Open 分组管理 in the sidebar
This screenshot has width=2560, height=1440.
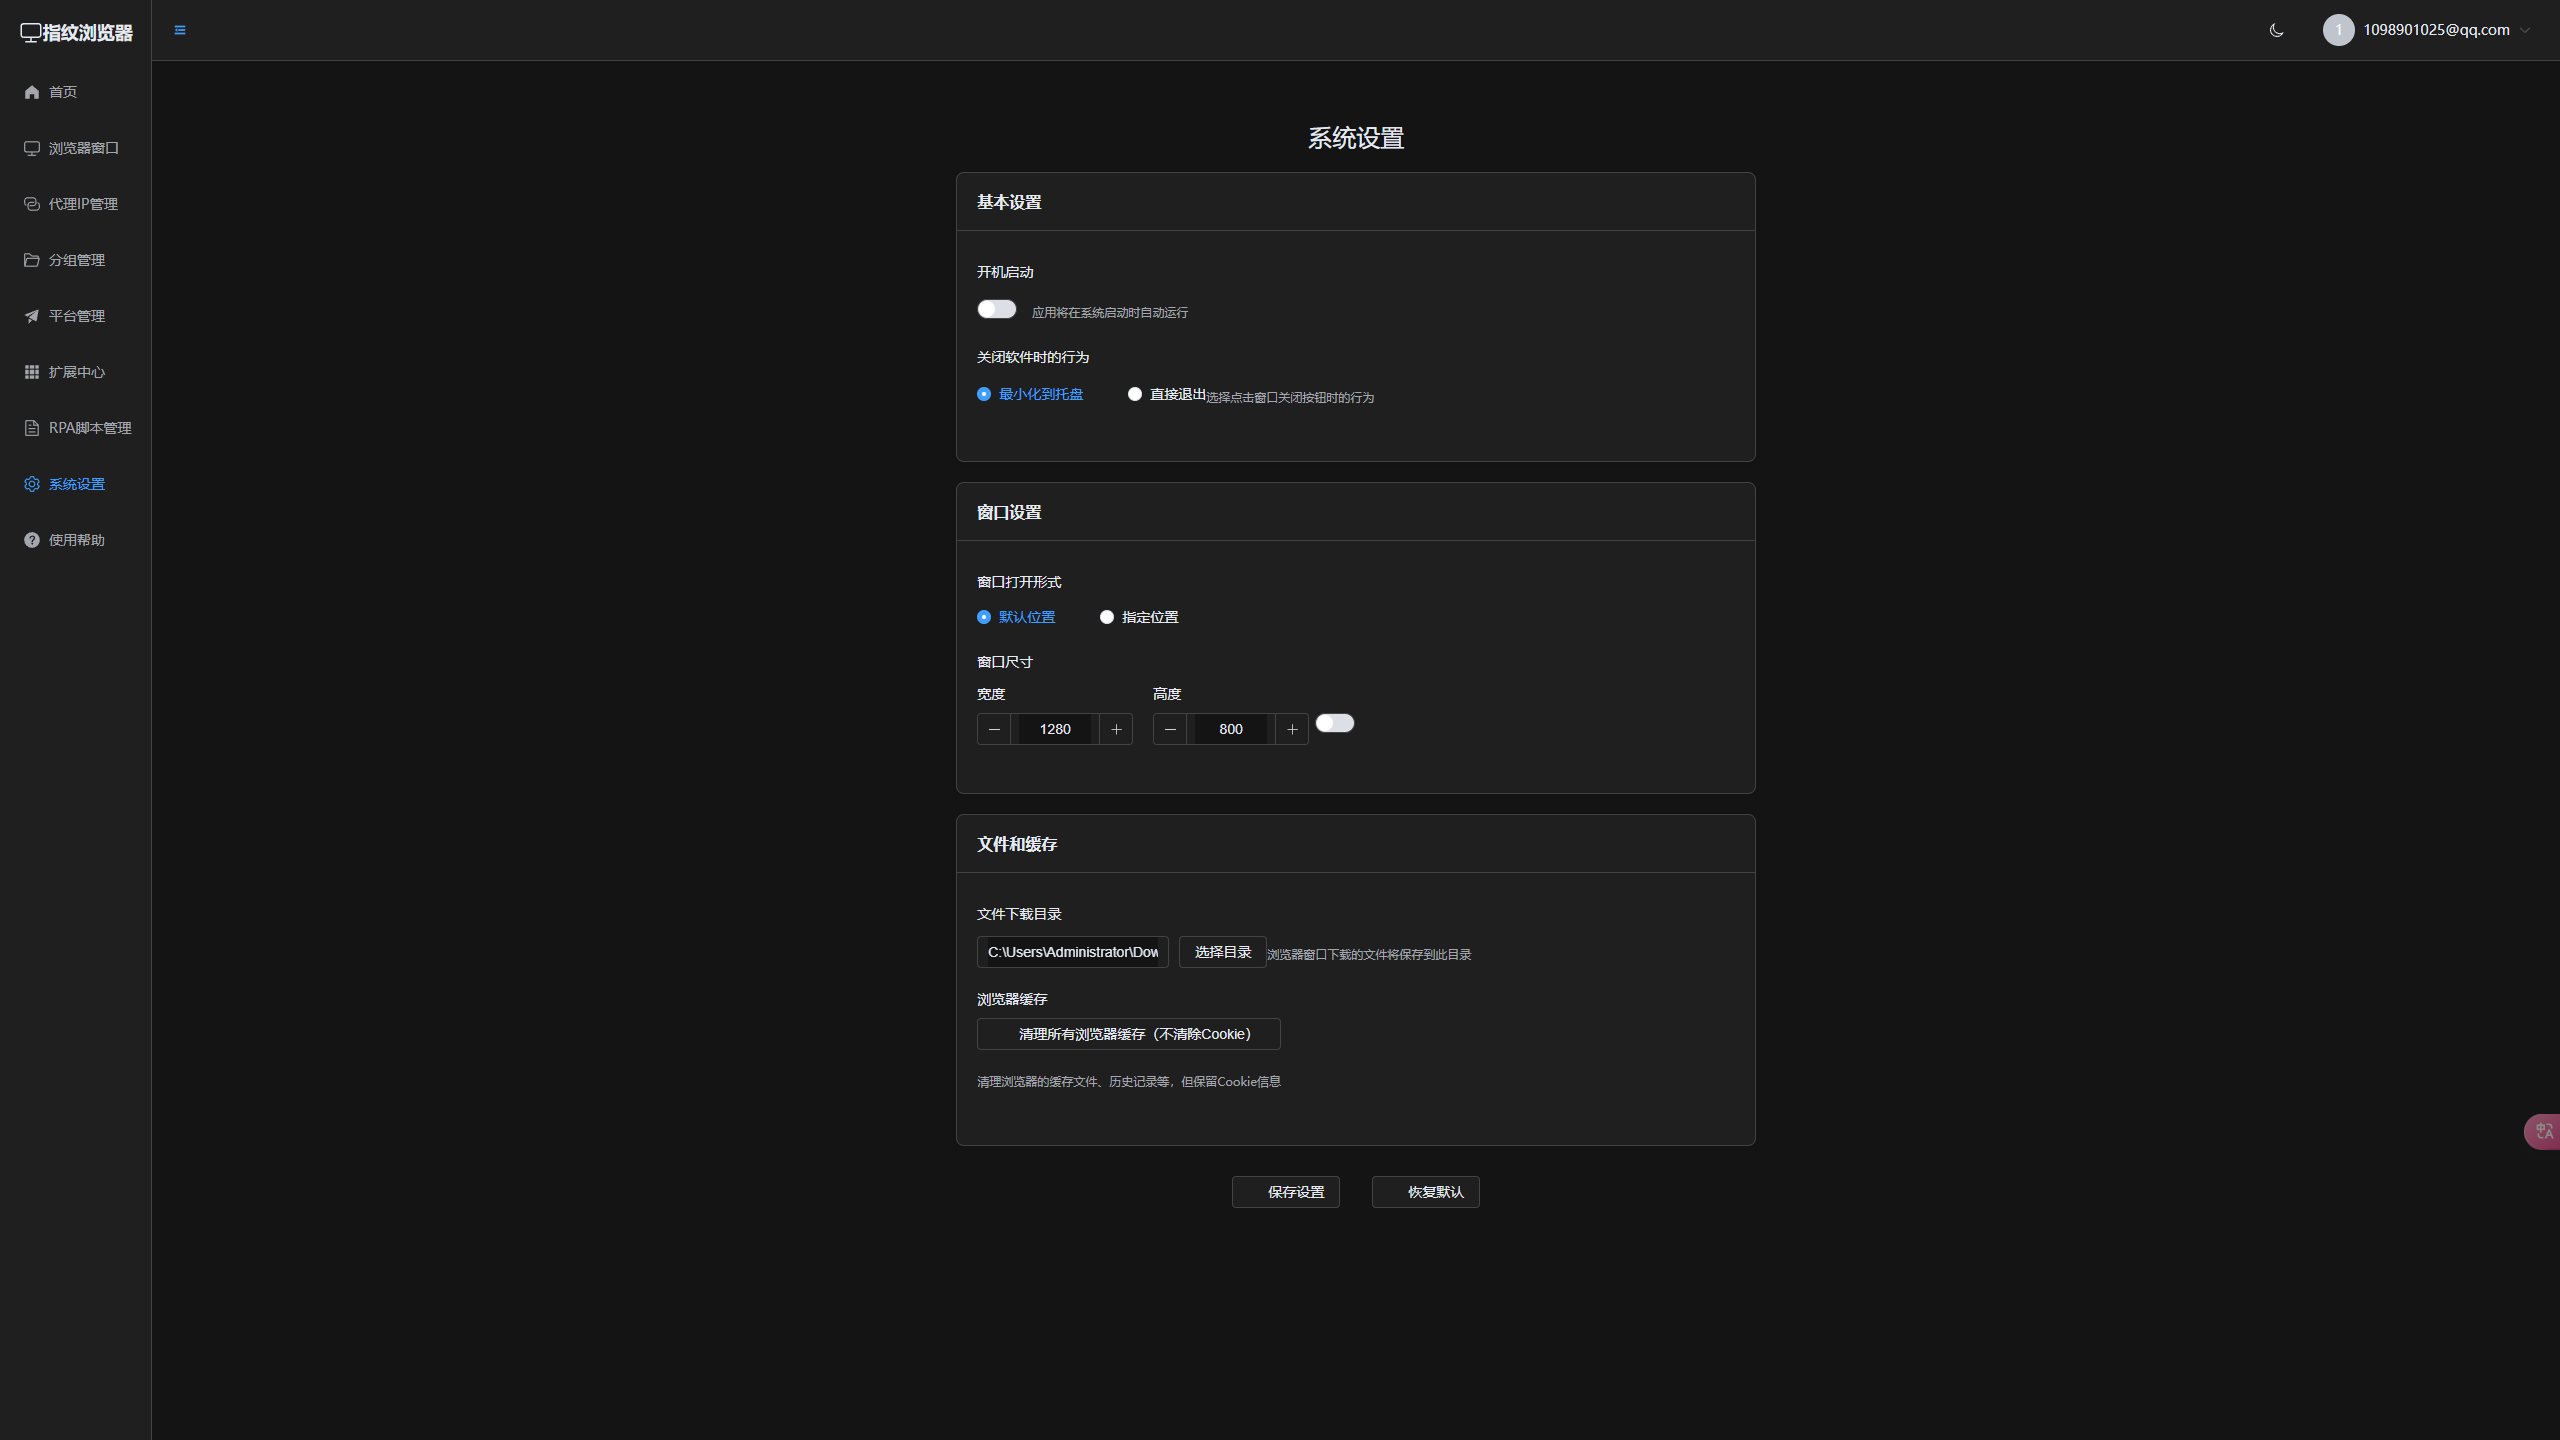(76, 260)
